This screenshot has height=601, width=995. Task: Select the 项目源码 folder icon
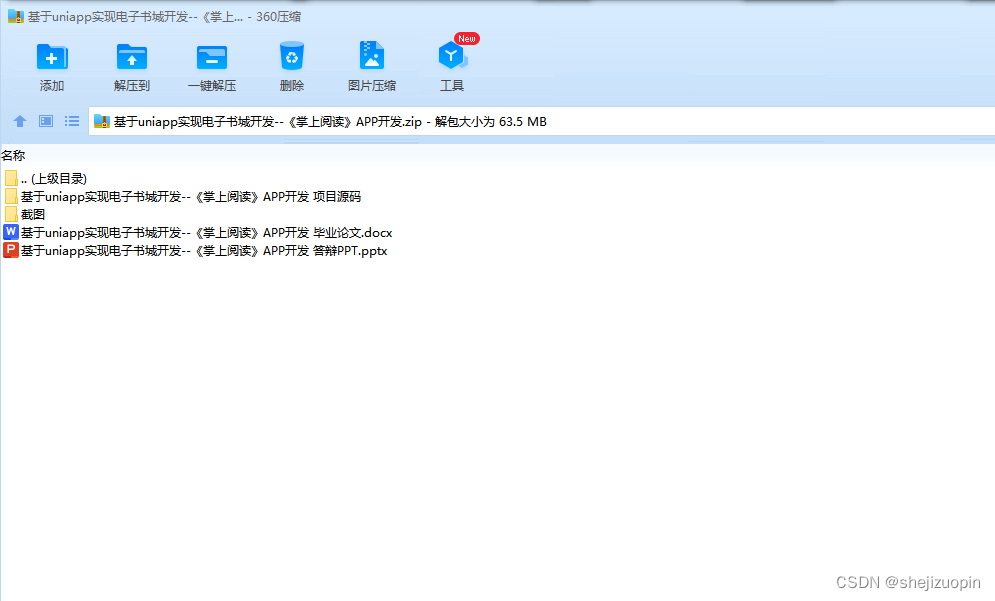pyautogui.click(x=11, y=197)
